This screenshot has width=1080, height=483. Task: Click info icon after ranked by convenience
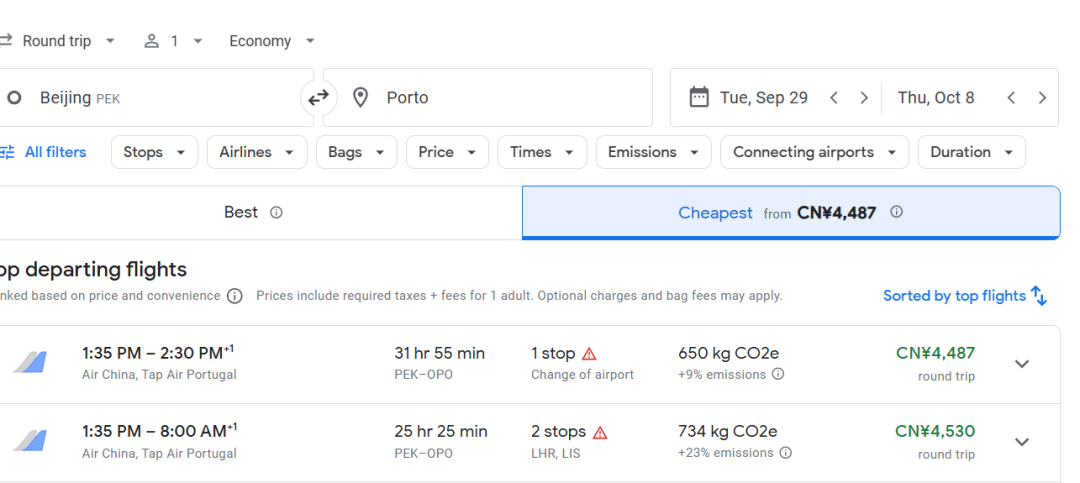pyautogui.click(x=235, y=296)
